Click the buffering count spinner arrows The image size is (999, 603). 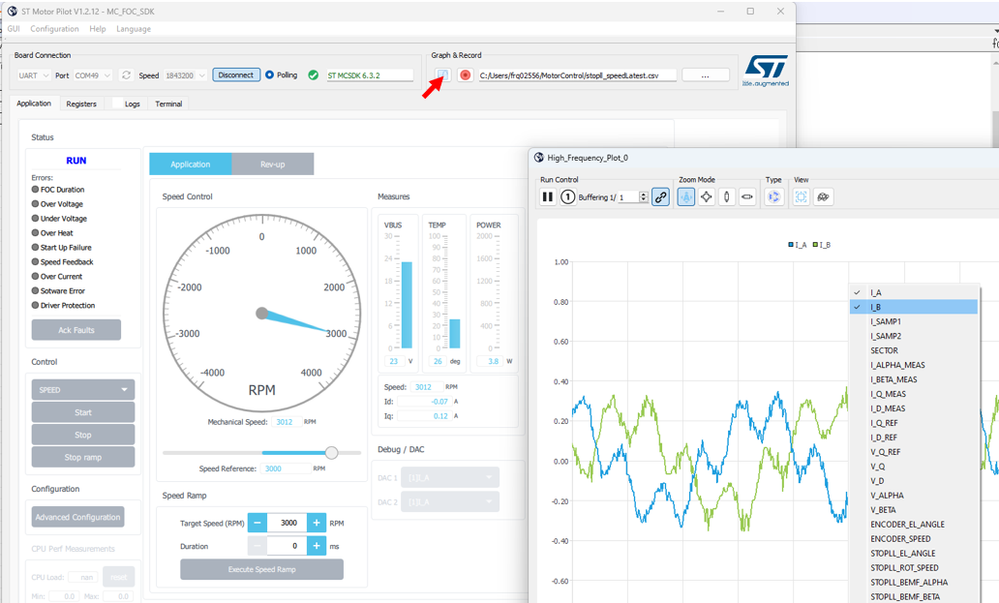(643, 197)
